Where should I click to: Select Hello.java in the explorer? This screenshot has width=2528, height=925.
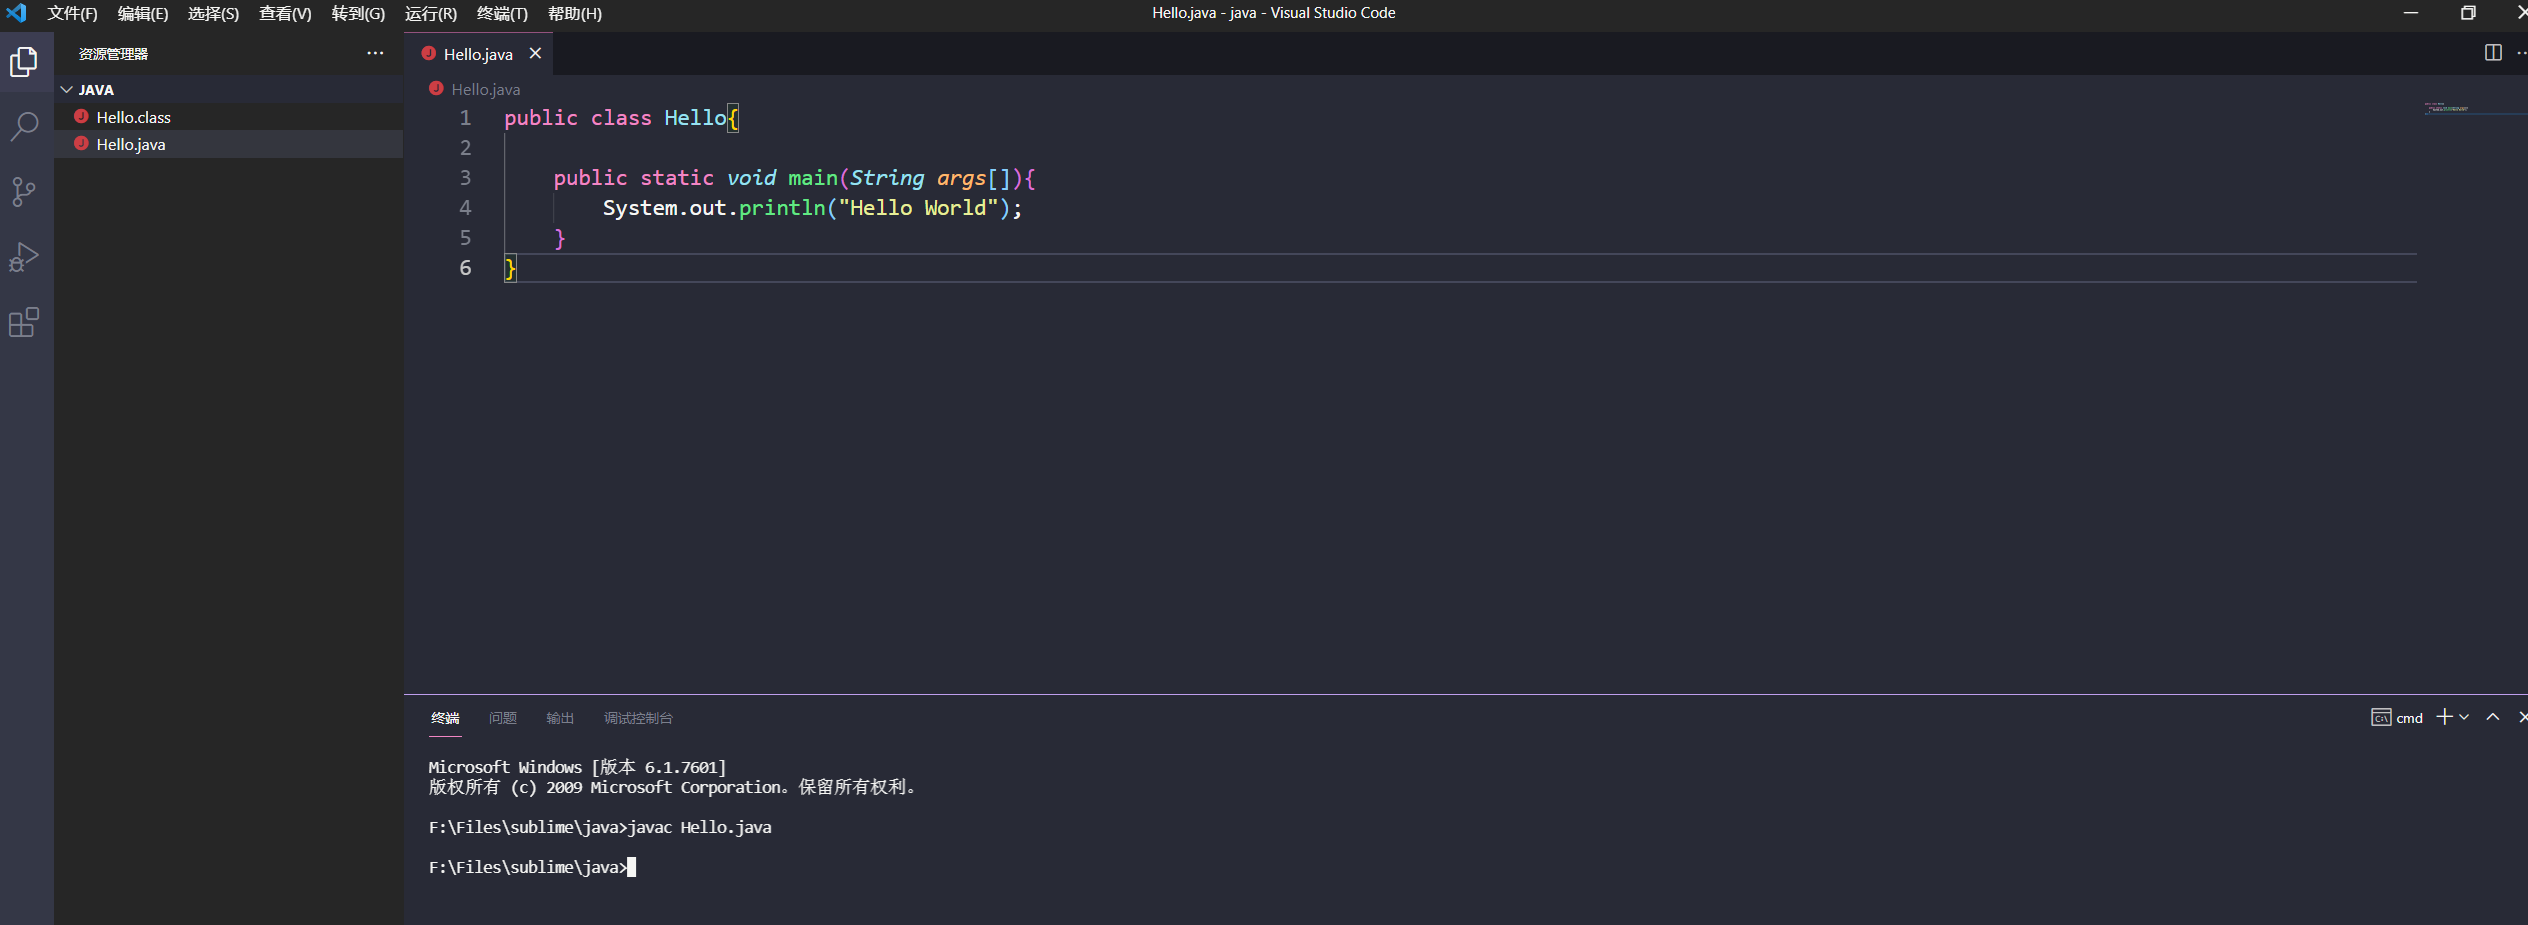pyautogui.click(x=228, y=144)
